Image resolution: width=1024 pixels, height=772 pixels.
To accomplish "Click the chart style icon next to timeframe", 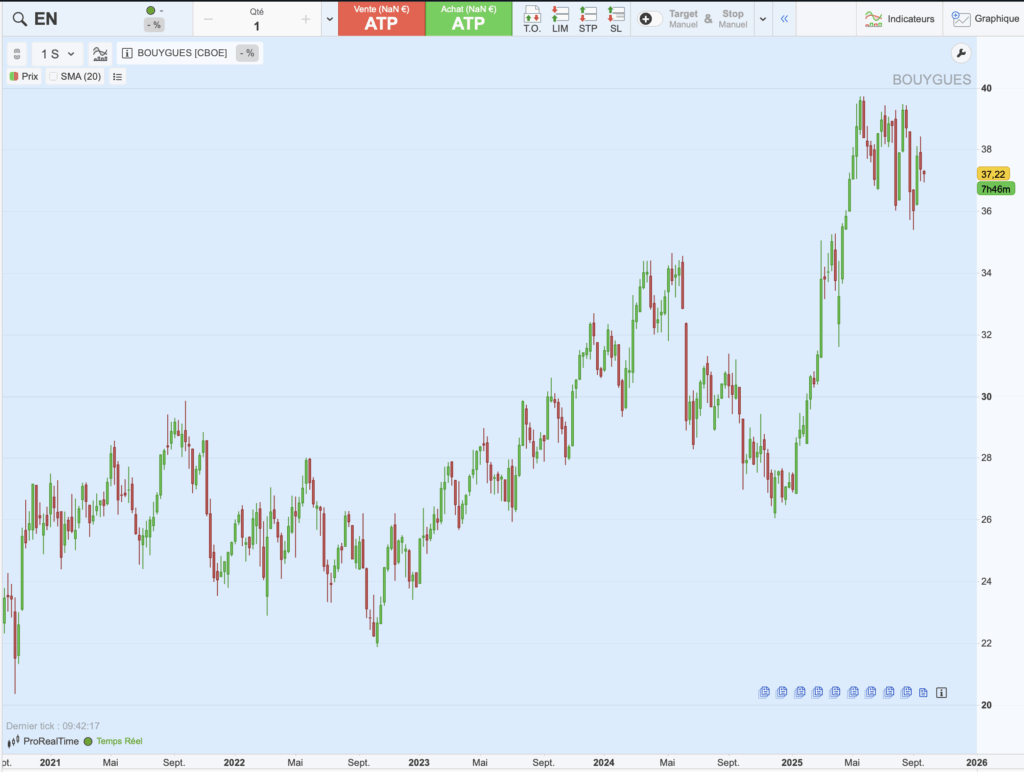I will tap(100, 54).
